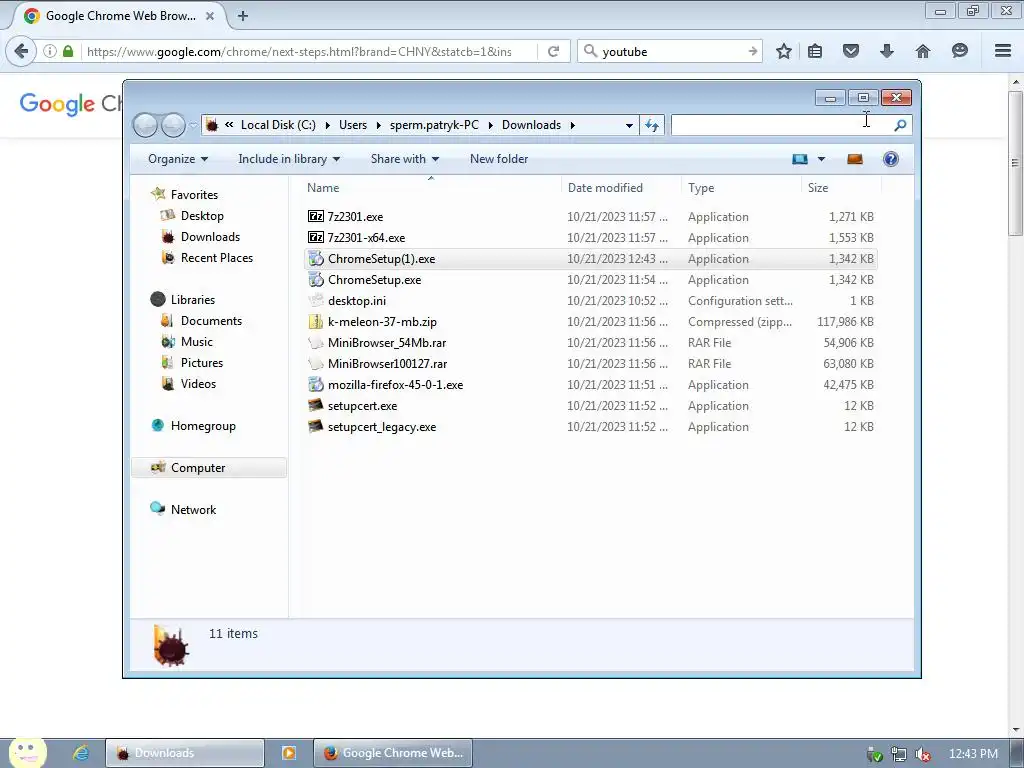This screenshot has width=1024, height=768.
Task: Switch to Downloads taskbar window button
Action: click(185, 753)
